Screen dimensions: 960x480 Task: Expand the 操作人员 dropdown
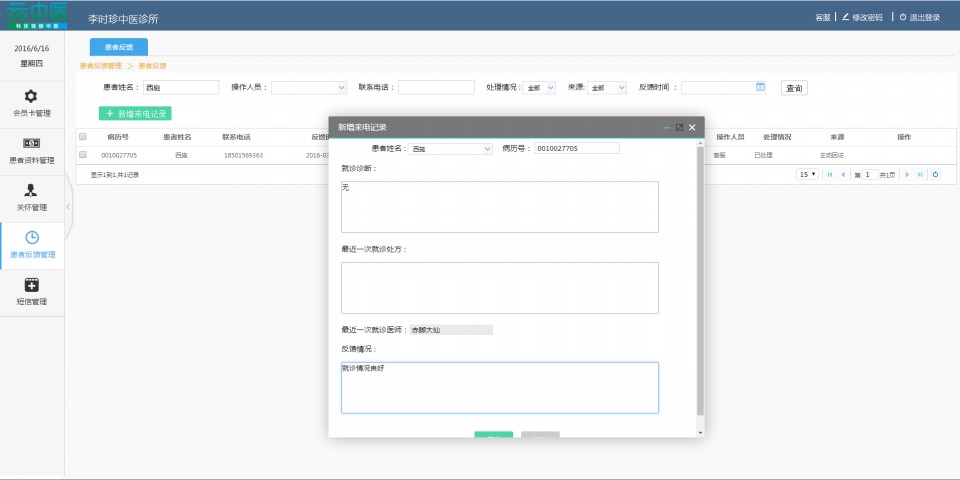(x=308, y=88)
